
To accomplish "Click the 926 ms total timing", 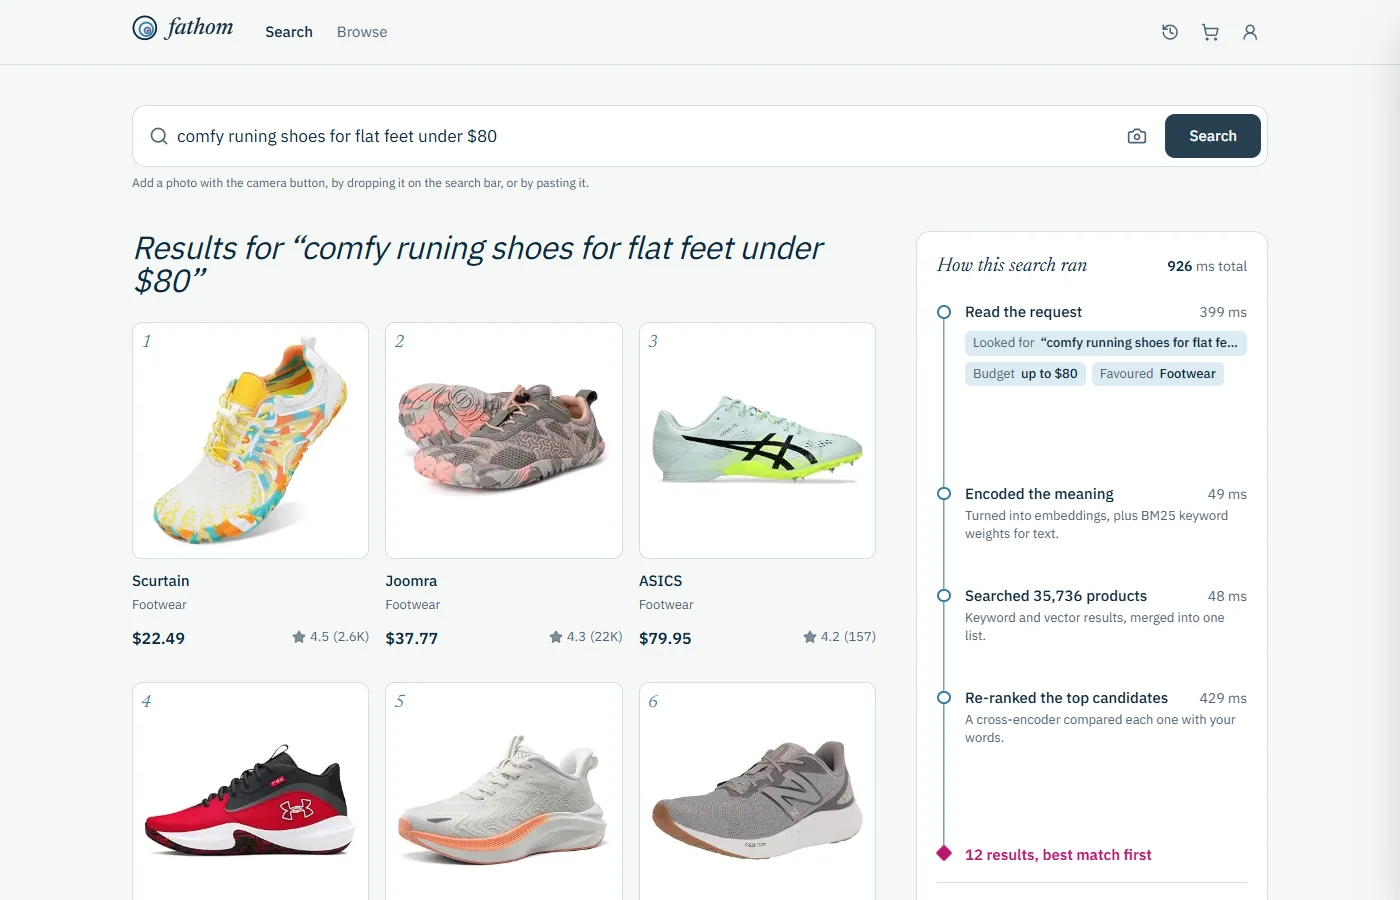I will [1207, 266].
